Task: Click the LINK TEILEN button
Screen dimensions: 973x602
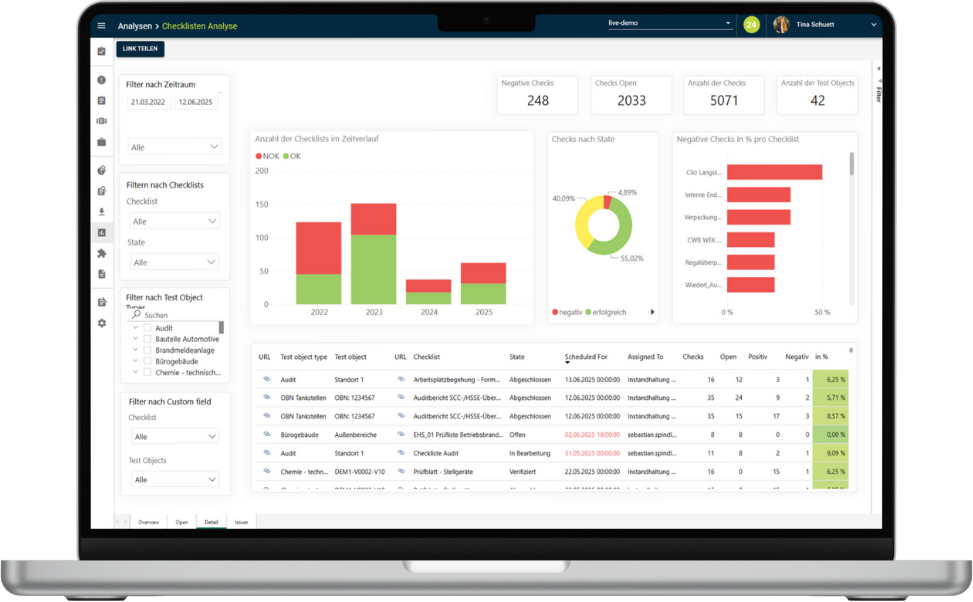Action: pos(140,48)
